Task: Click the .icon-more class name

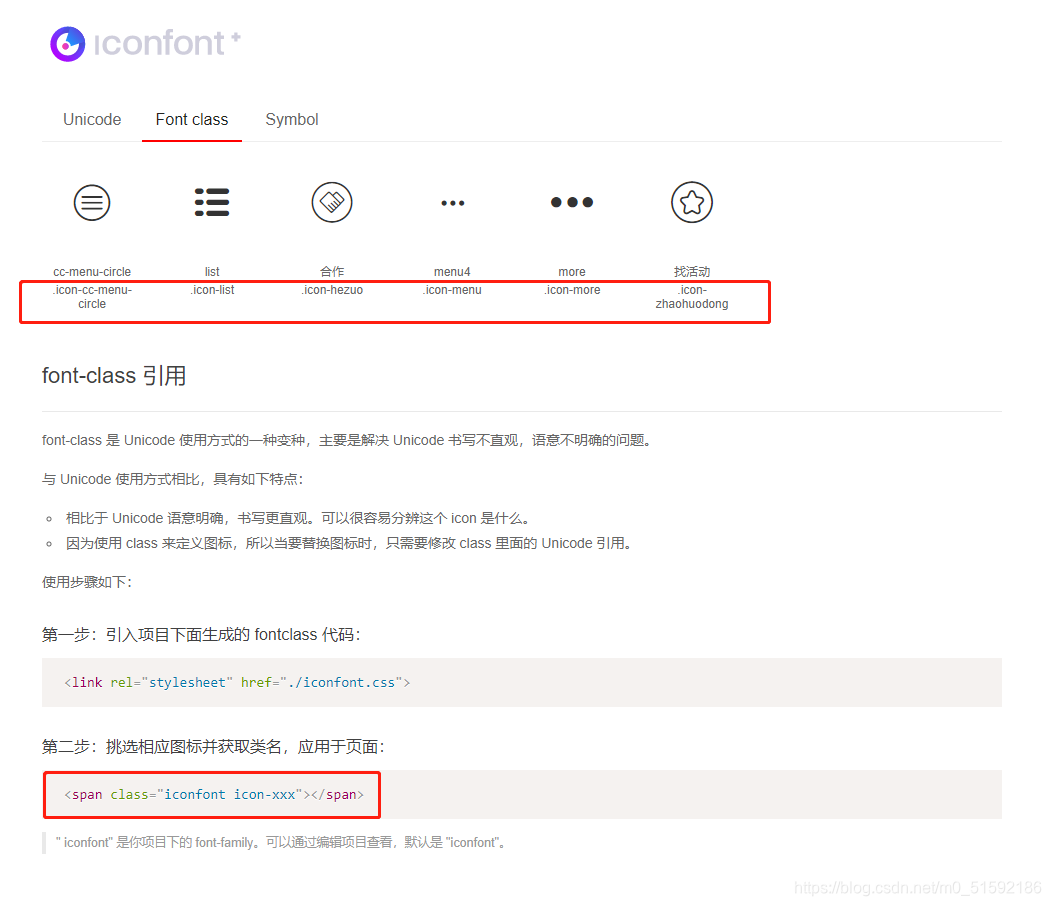Action: (x=572, y=289)
